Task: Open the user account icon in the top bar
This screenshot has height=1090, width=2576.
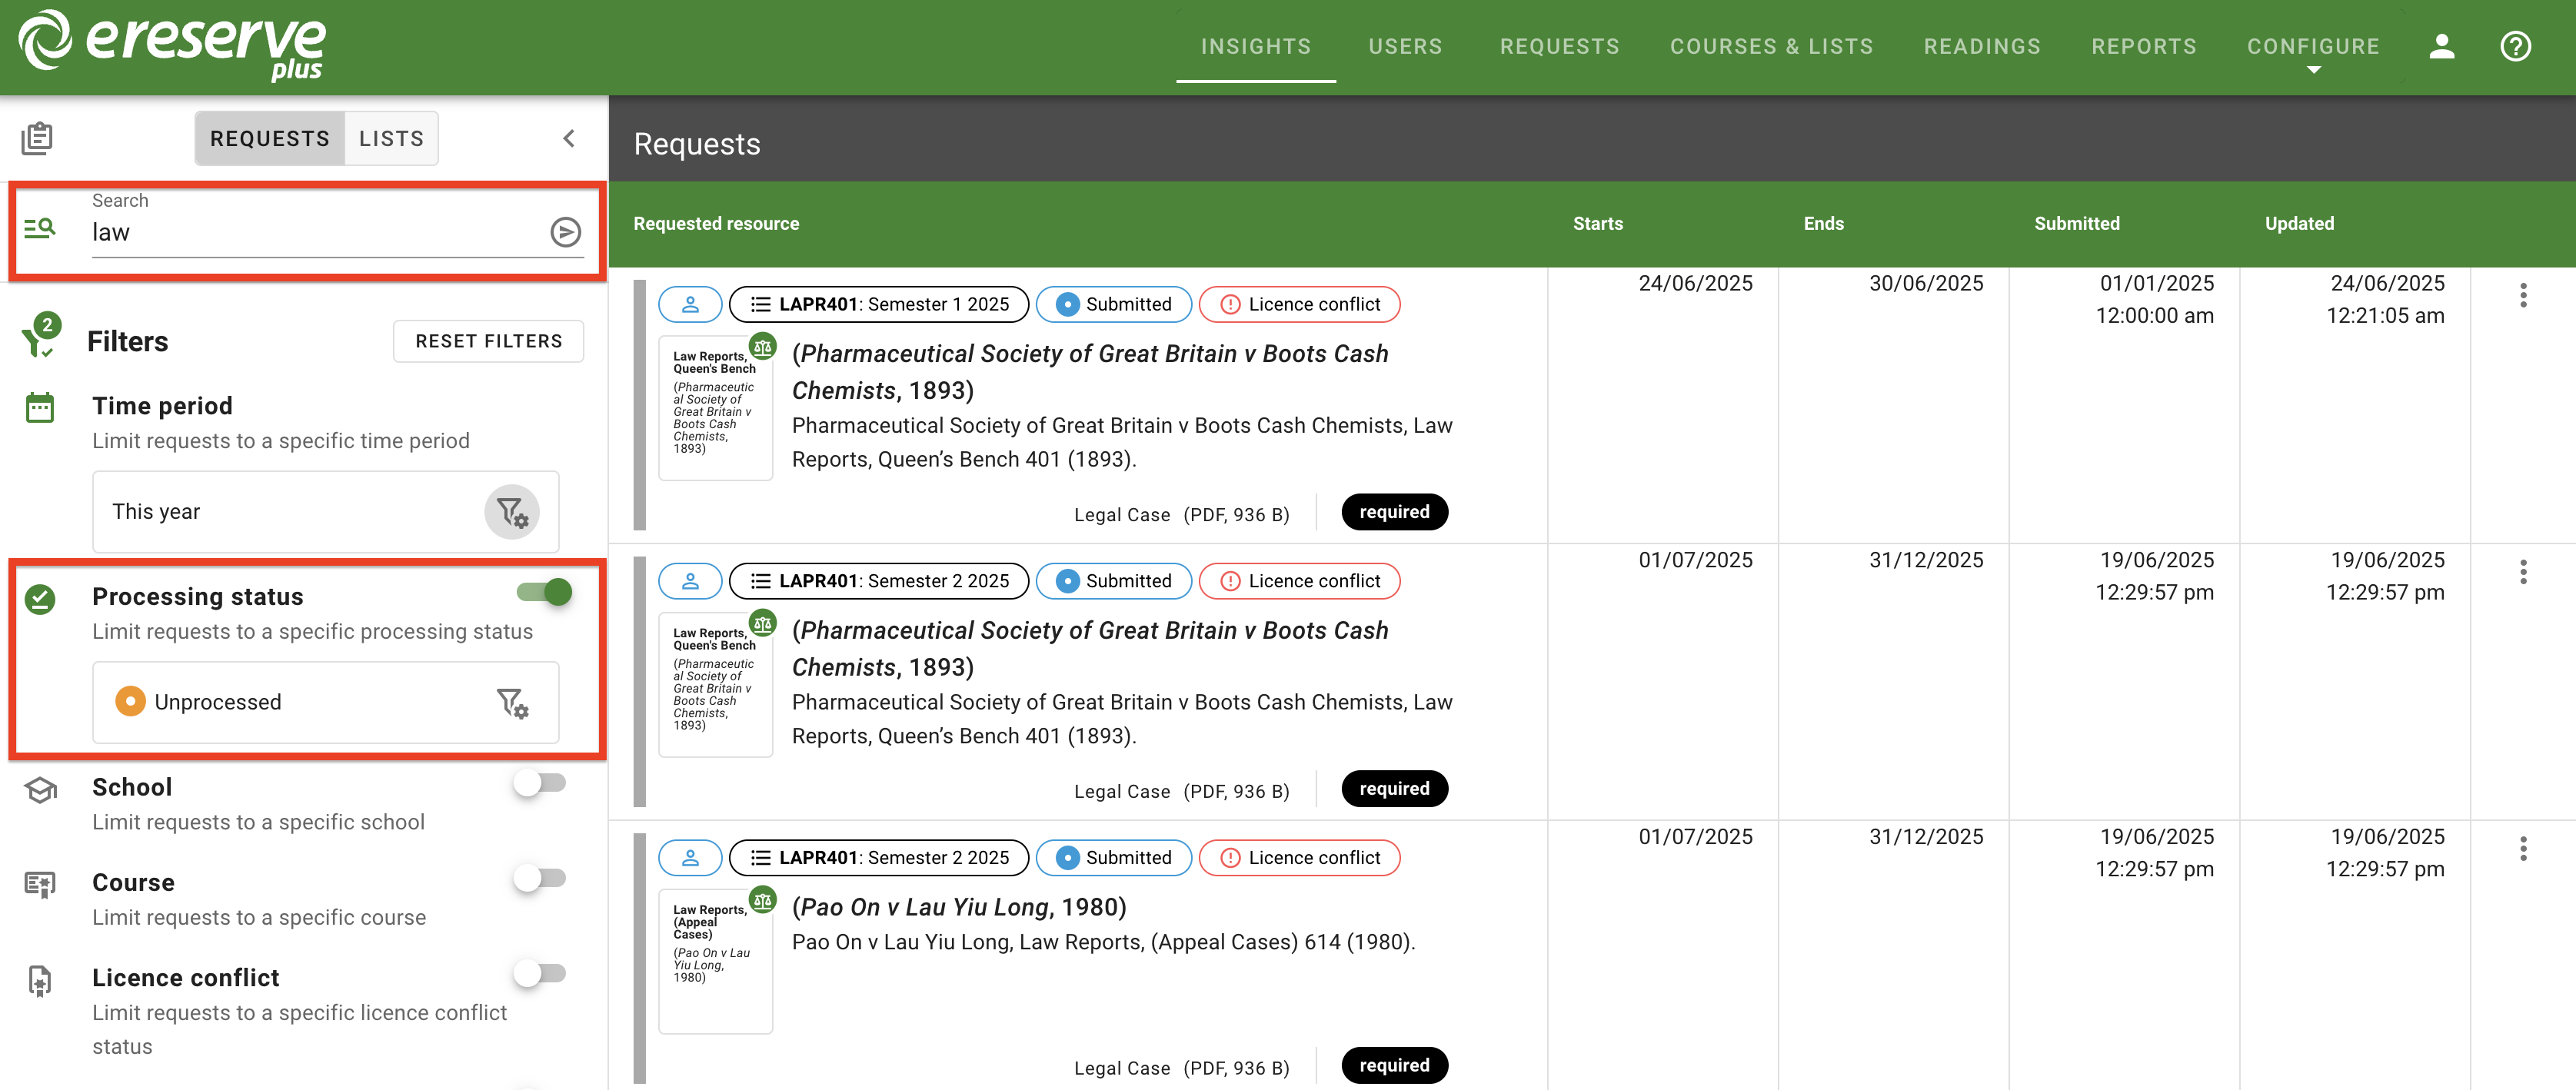Action: (x=2441, y=46)
